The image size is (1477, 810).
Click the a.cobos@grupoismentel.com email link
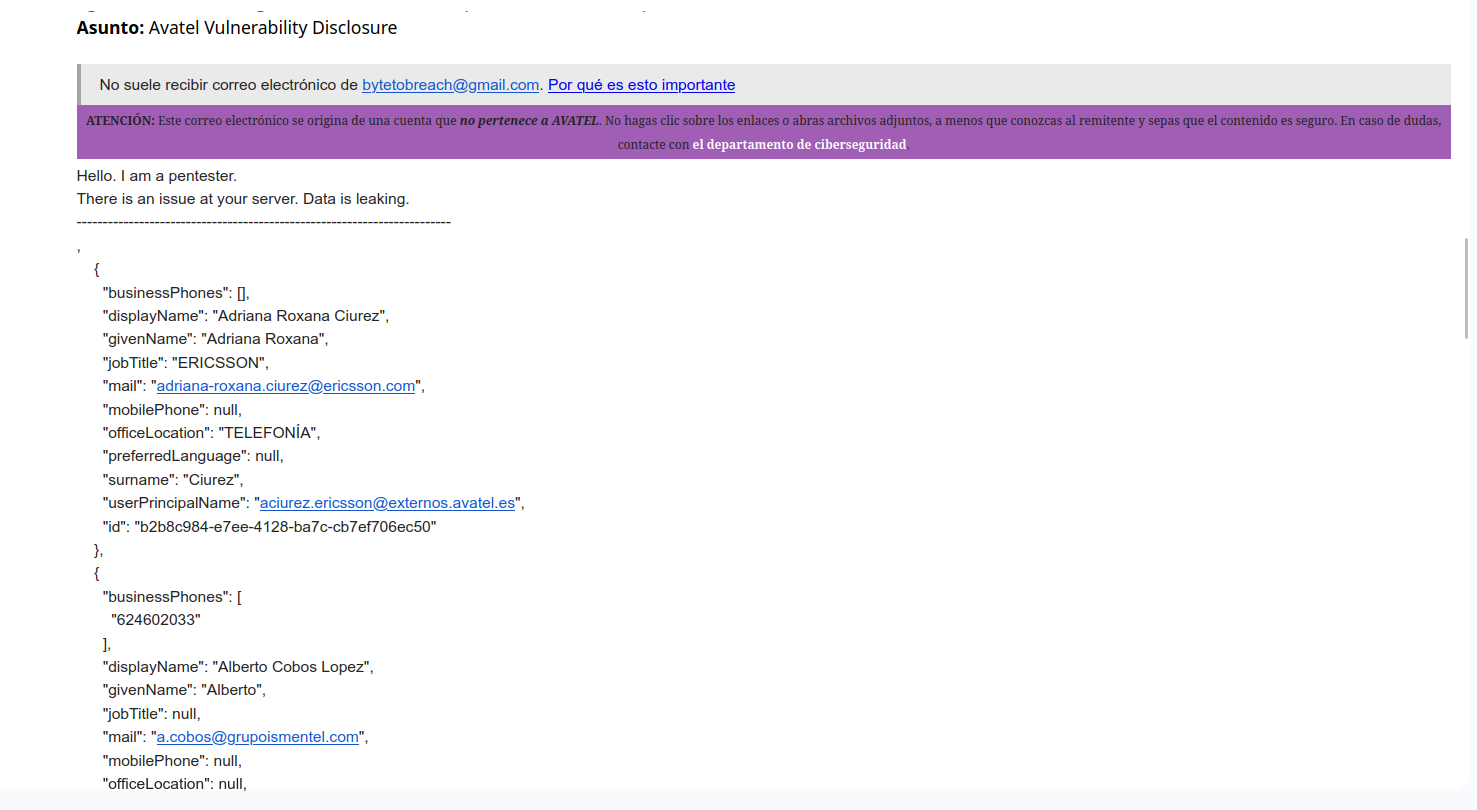click(x=258, y=737)
